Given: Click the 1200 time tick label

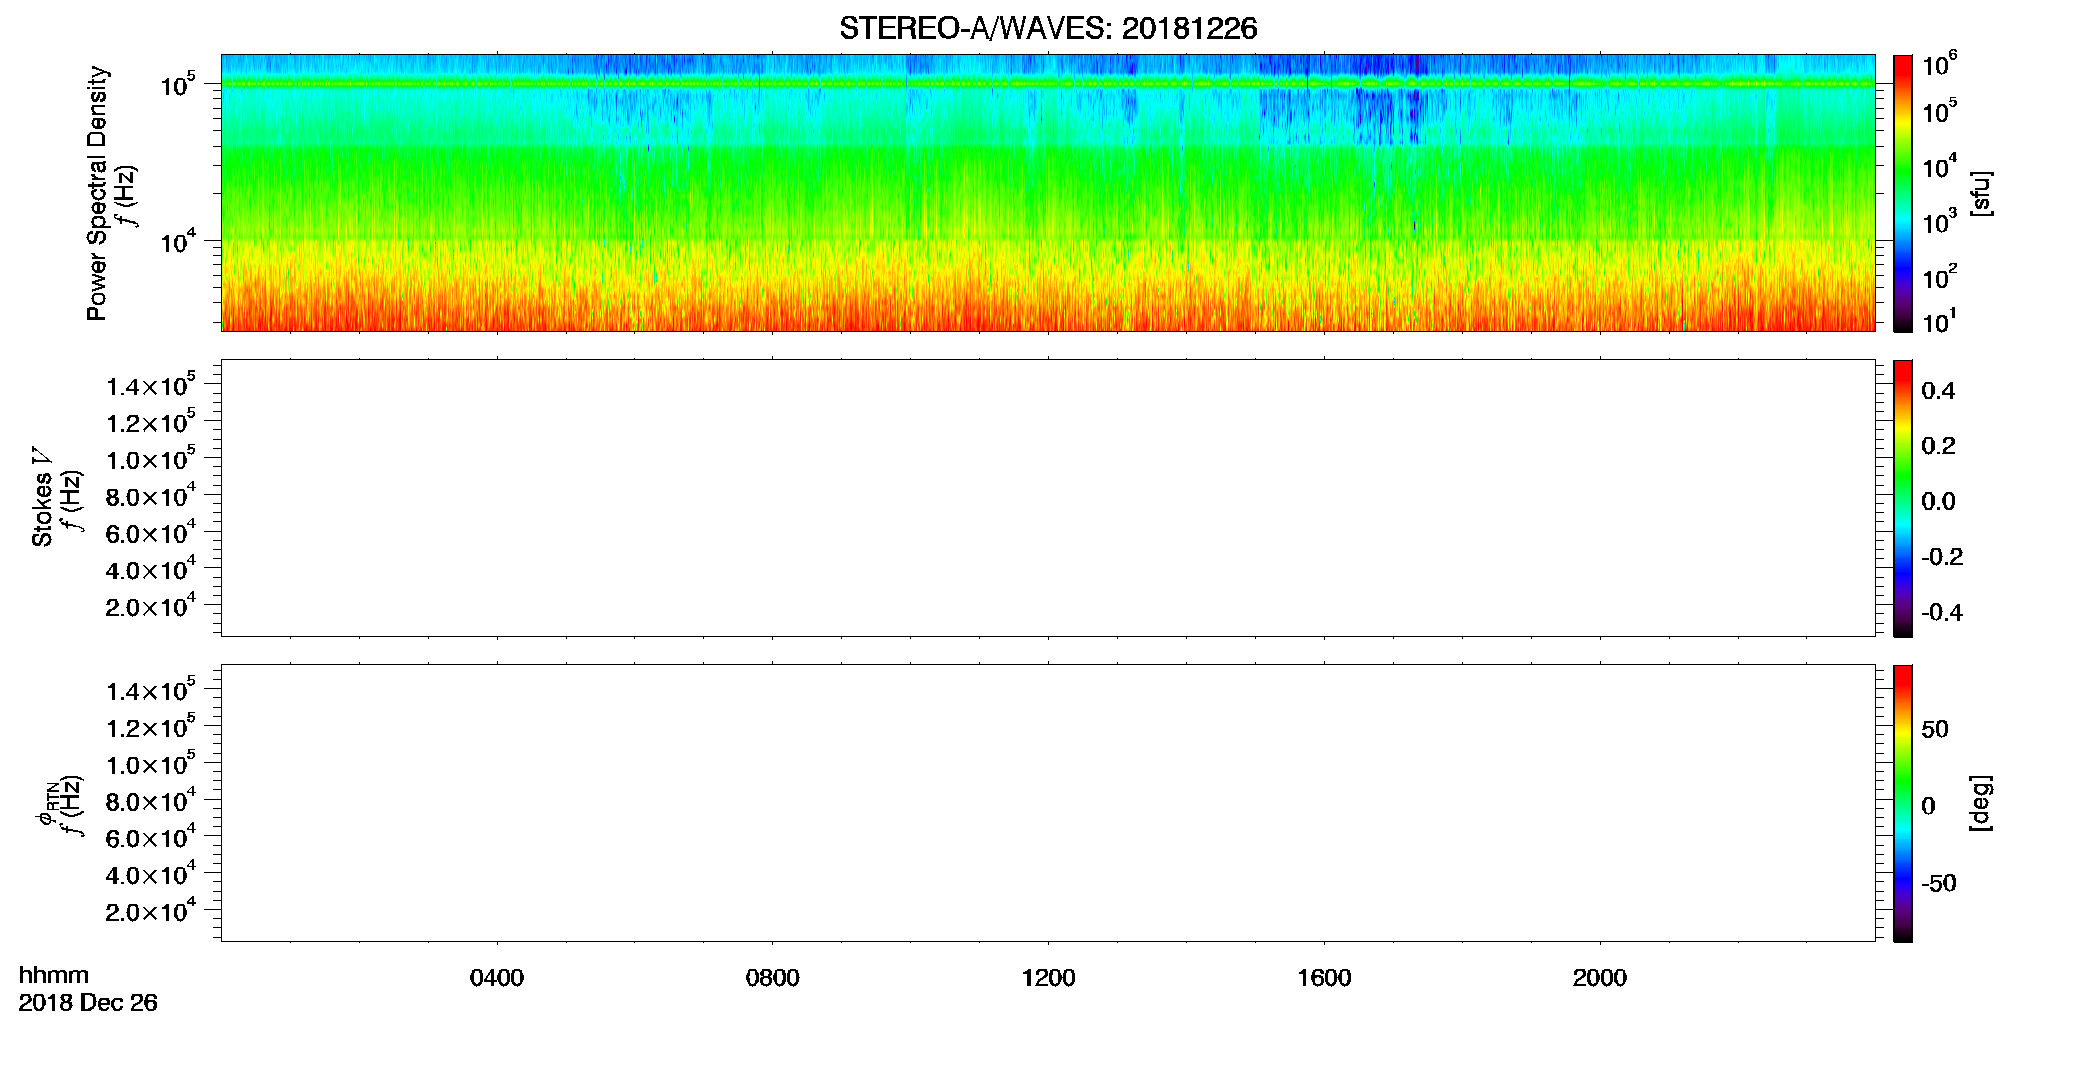Looking at the screenshot, I should tap(1048, 978).
